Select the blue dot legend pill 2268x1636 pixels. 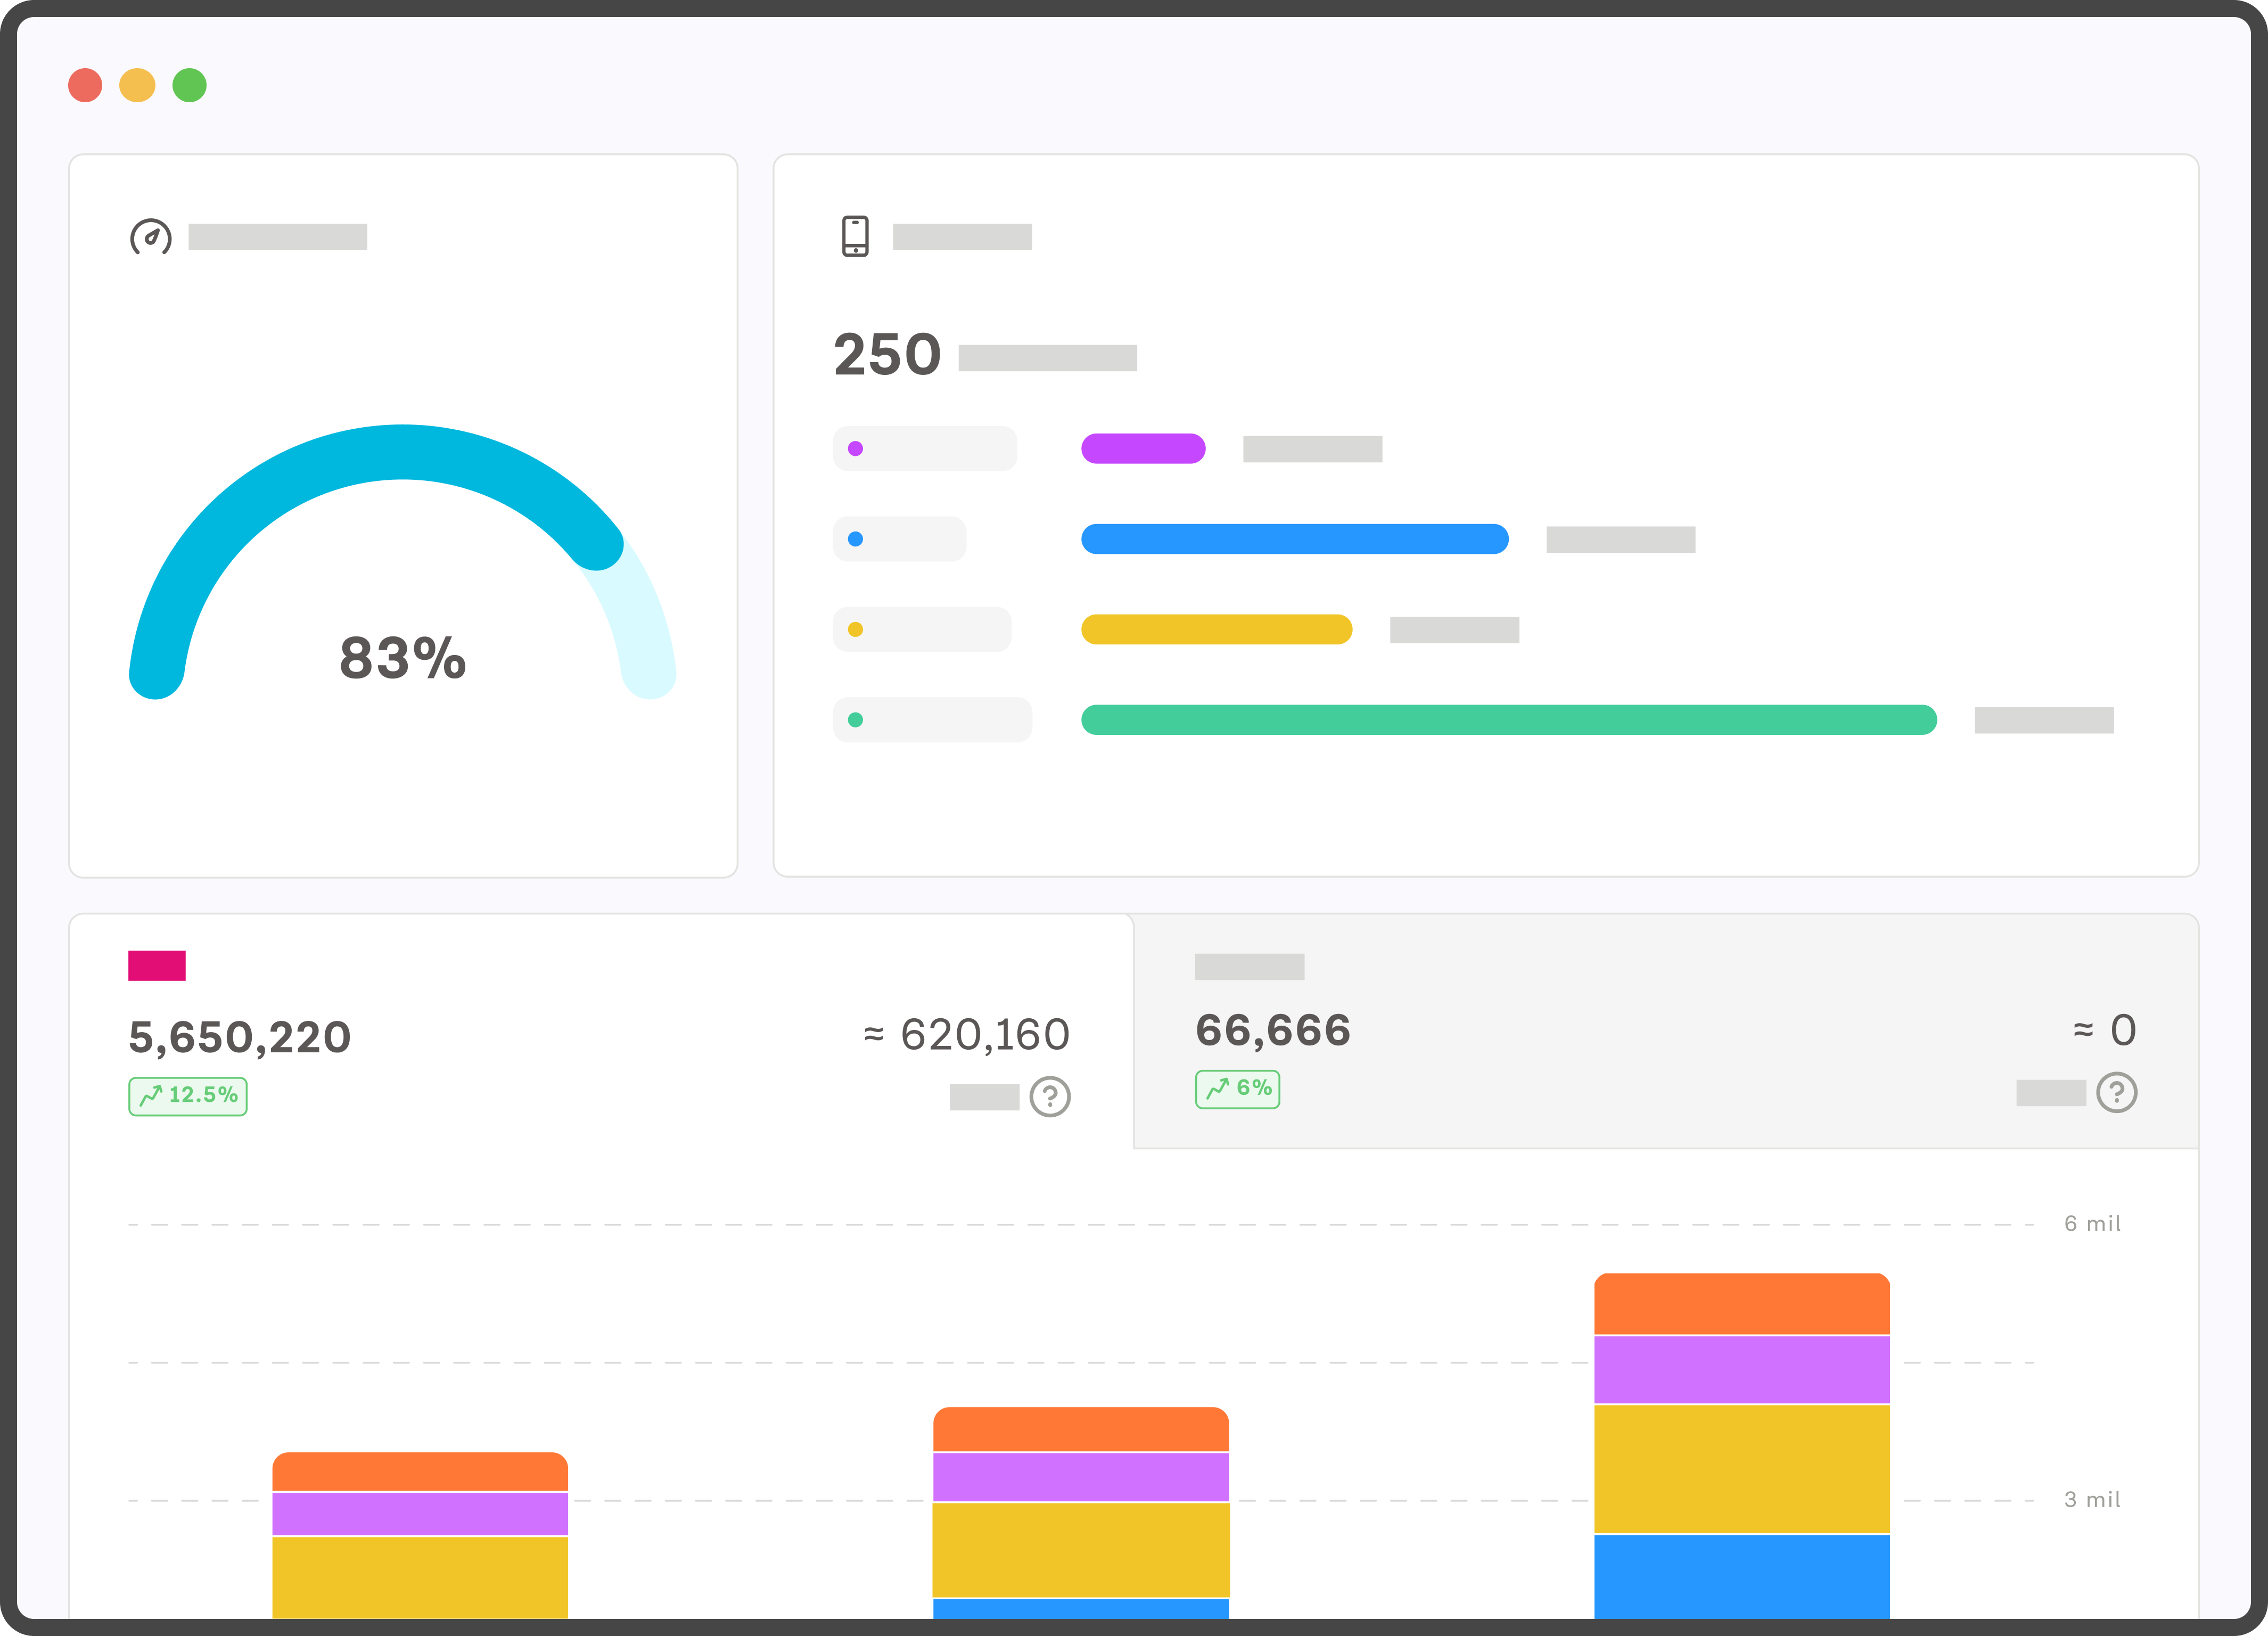[899, 539]
